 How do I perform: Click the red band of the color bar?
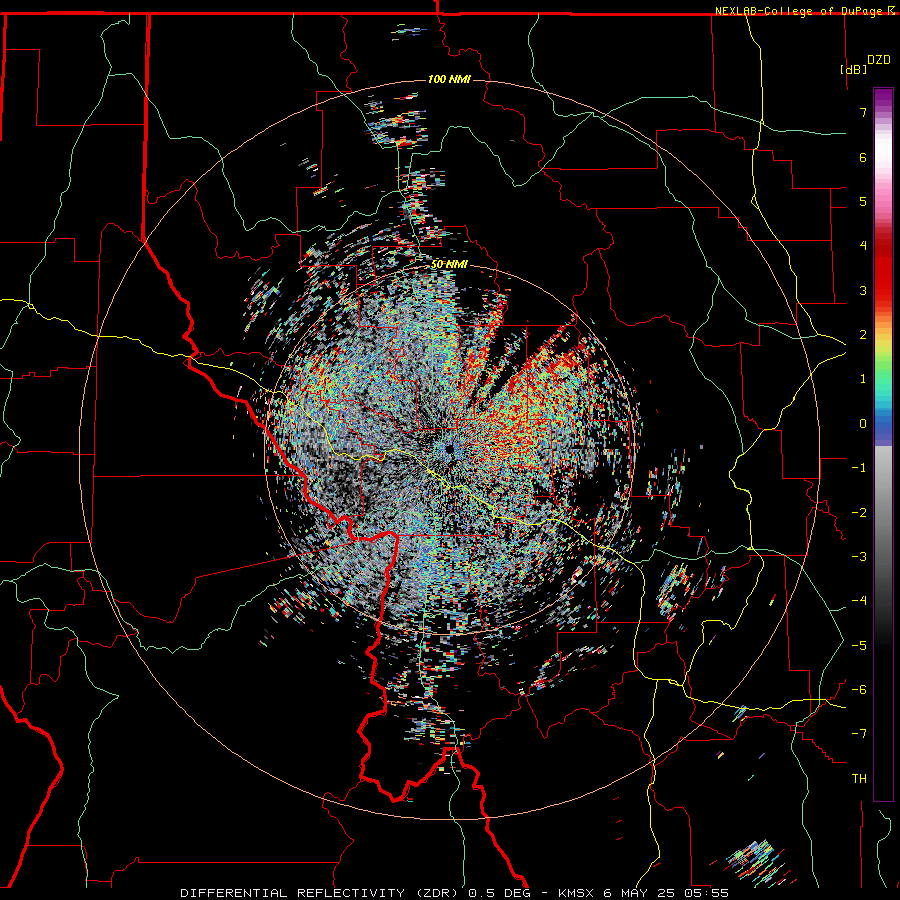coord(883,276)
